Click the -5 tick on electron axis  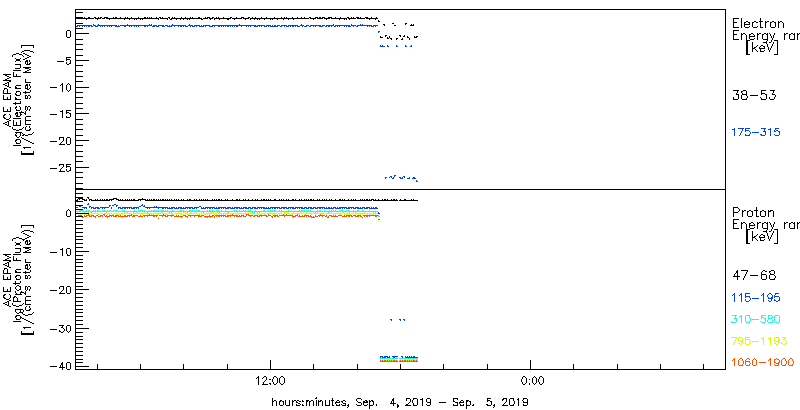point(62,60)
